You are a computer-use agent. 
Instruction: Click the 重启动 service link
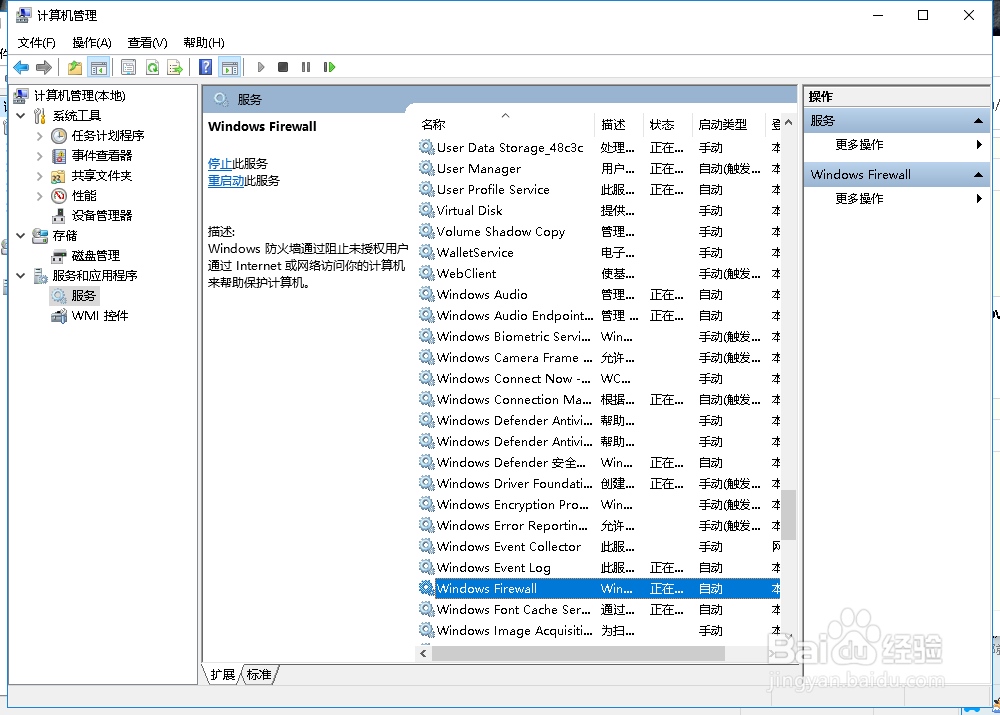(x=226, y=181)
